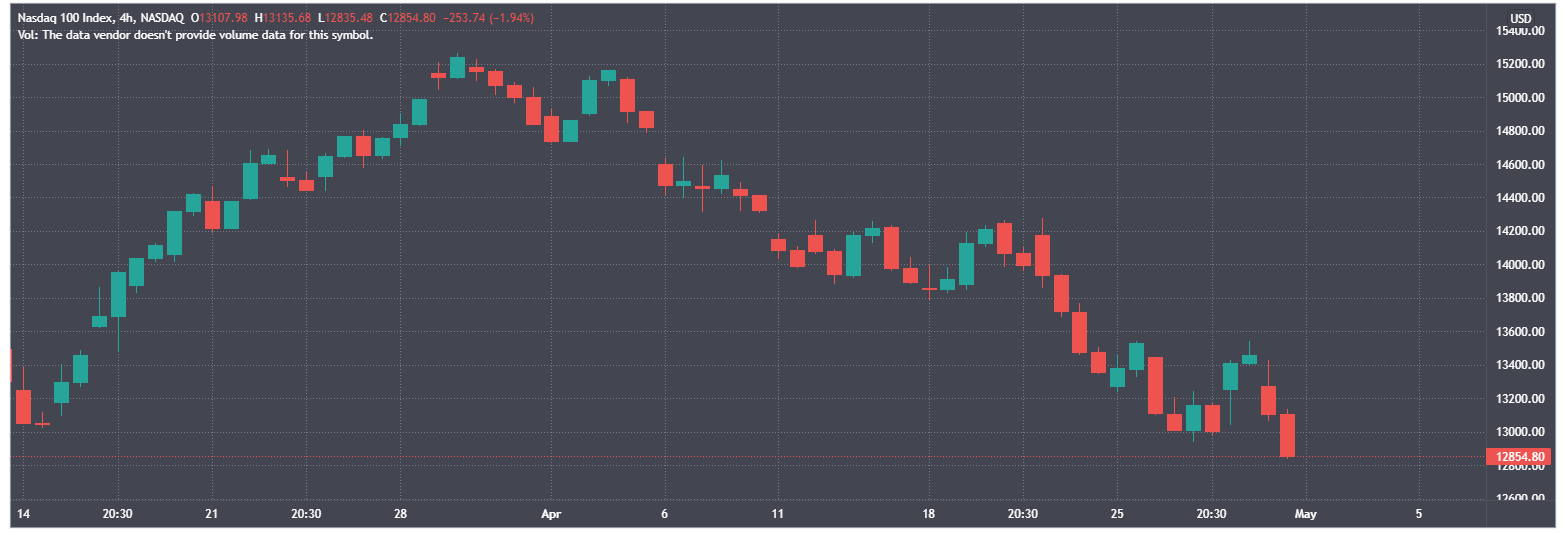Jump to the Apr time axis label
Screen dimensions: 1566x534
(x=551, y=514)
